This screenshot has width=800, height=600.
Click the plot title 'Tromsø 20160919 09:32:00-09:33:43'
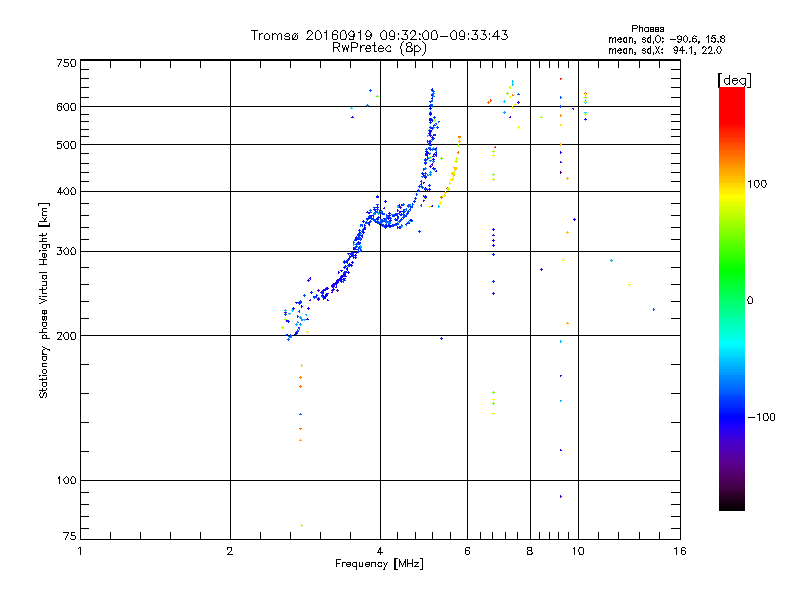click(x=379, y=35)
